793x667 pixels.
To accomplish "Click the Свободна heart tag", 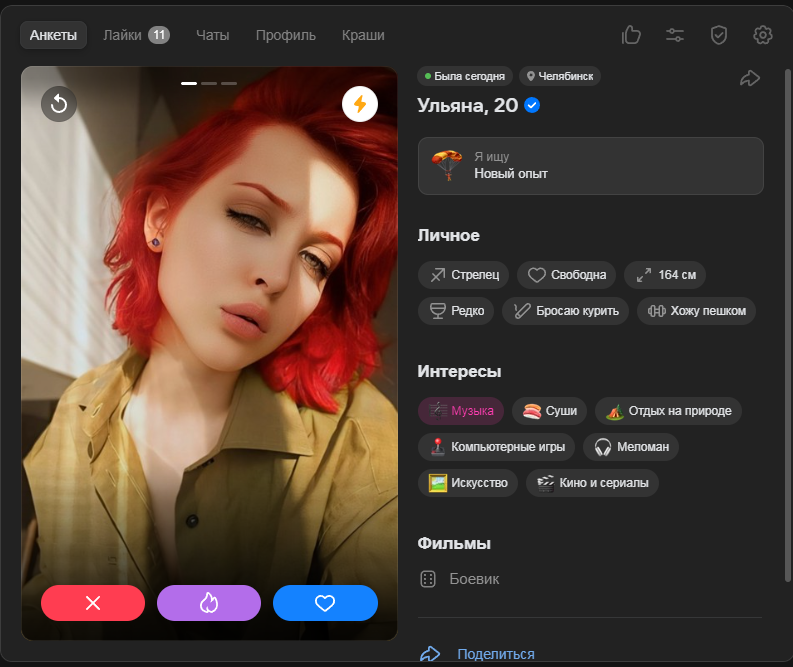I will coord(566,275).
